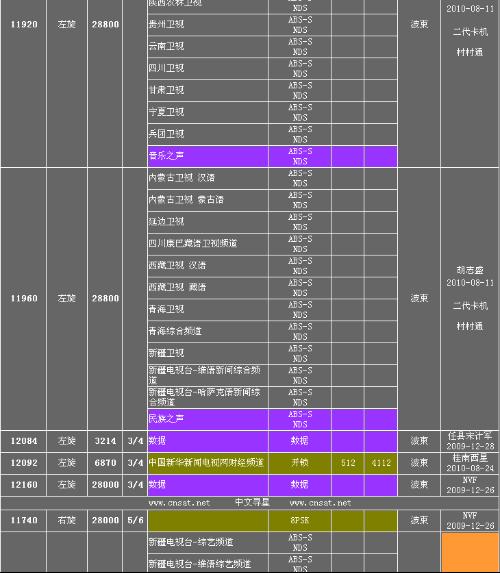Image resolution: width=500 pixels, height=573 pixels.
Task: Click the 中国新华新闻电视网财经频道 entry
Action: (x=206, y=463)
